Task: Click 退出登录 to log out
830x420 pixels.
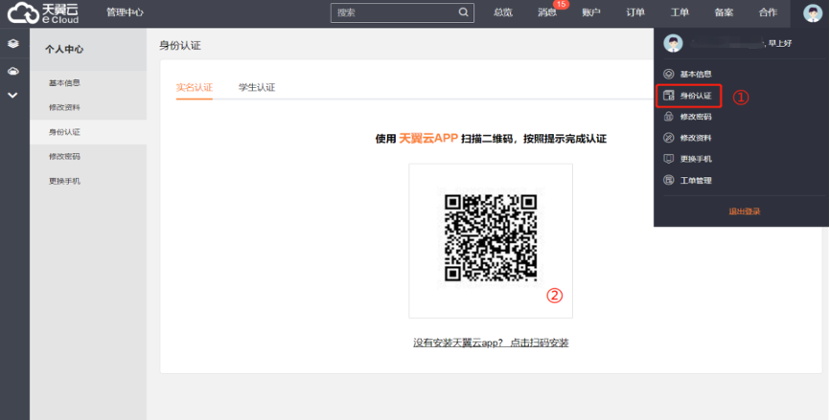Action: [743, 211]
